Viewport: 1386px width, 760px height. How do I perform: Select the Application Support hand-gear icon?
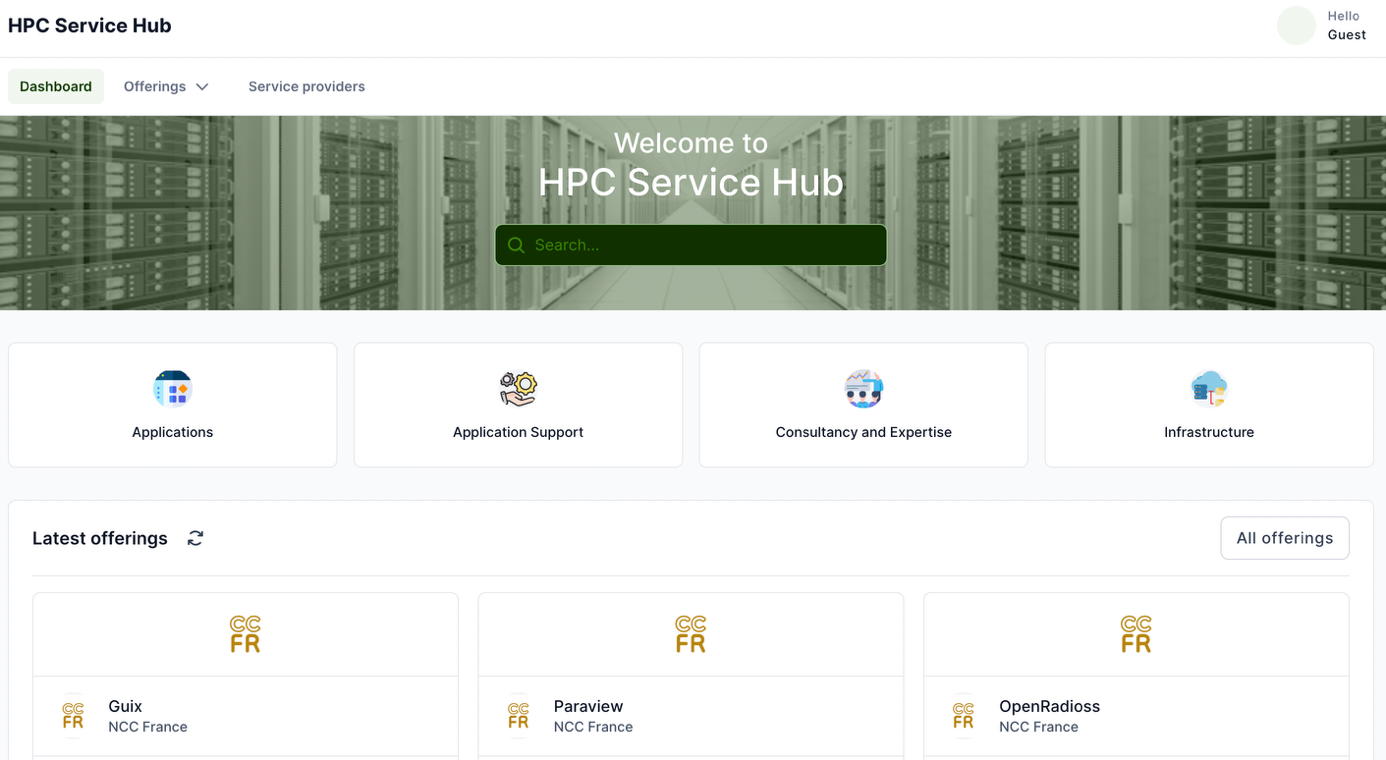[x=517, y=388]
